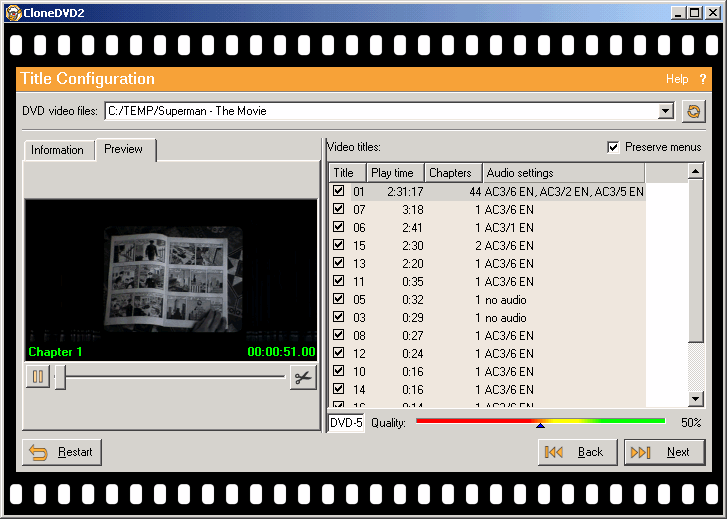Screen dimensions: 727x519
Task: Uncheck title 01 checkbox
Action: [x=338, y=191]
